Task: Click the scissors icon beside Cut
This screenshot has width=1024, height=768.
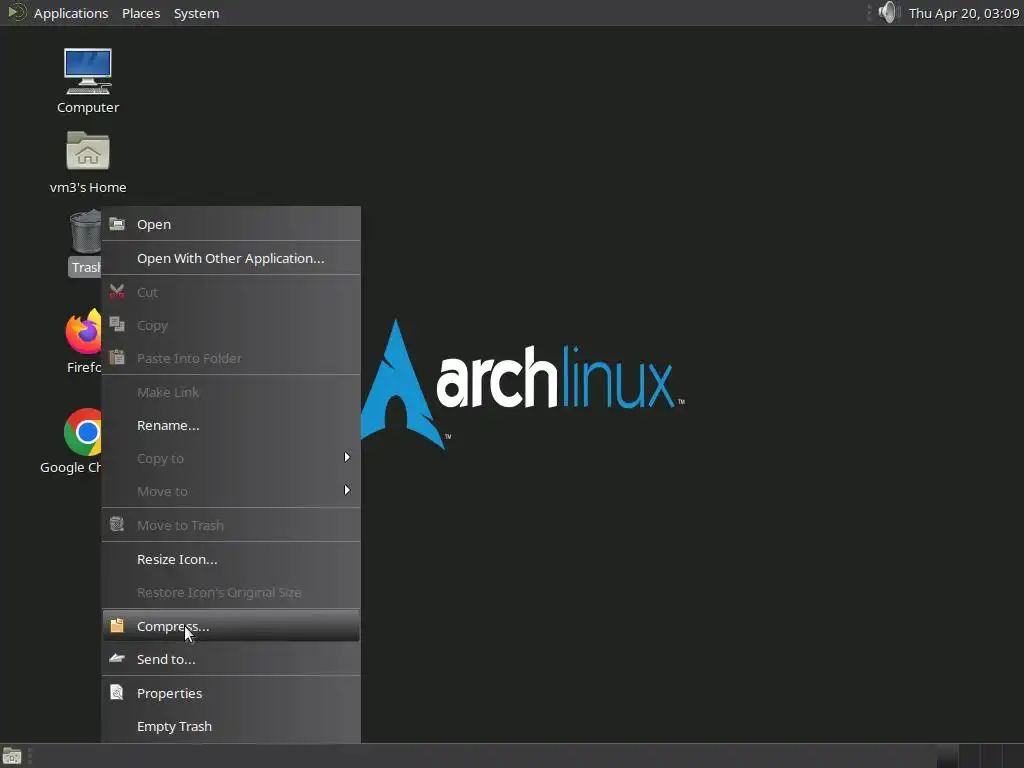Action: (x=117, y=292)
